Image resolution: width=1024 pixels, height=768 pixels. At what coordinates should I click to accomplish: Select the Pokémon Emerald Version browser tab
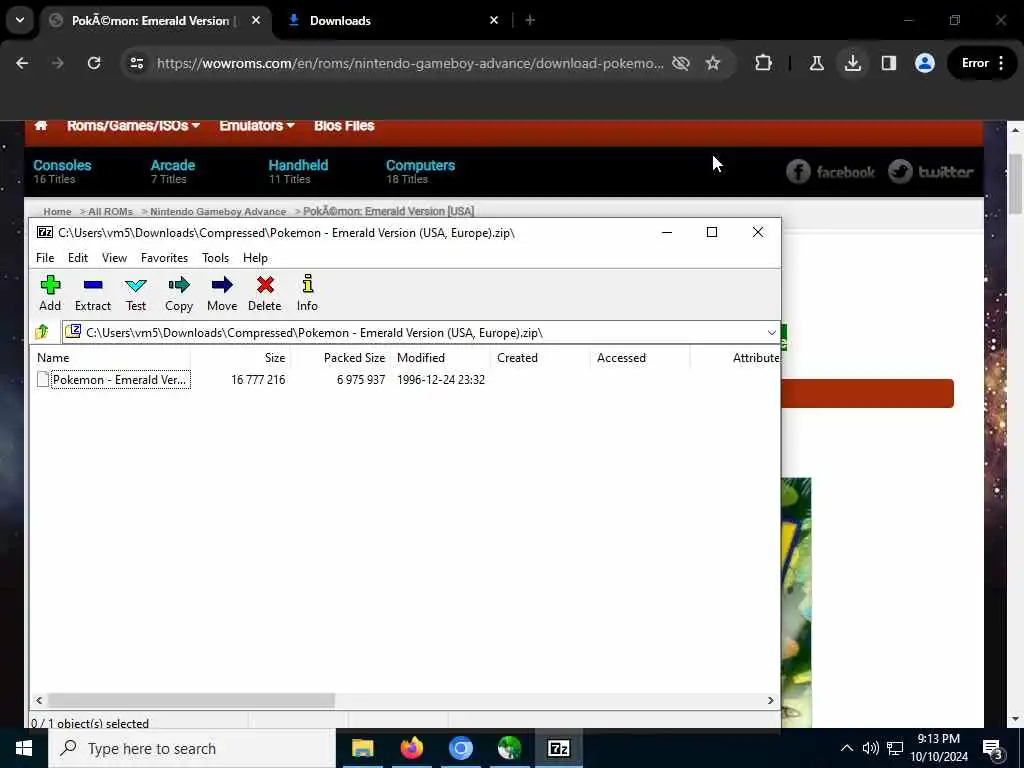[x=150, y=20]
